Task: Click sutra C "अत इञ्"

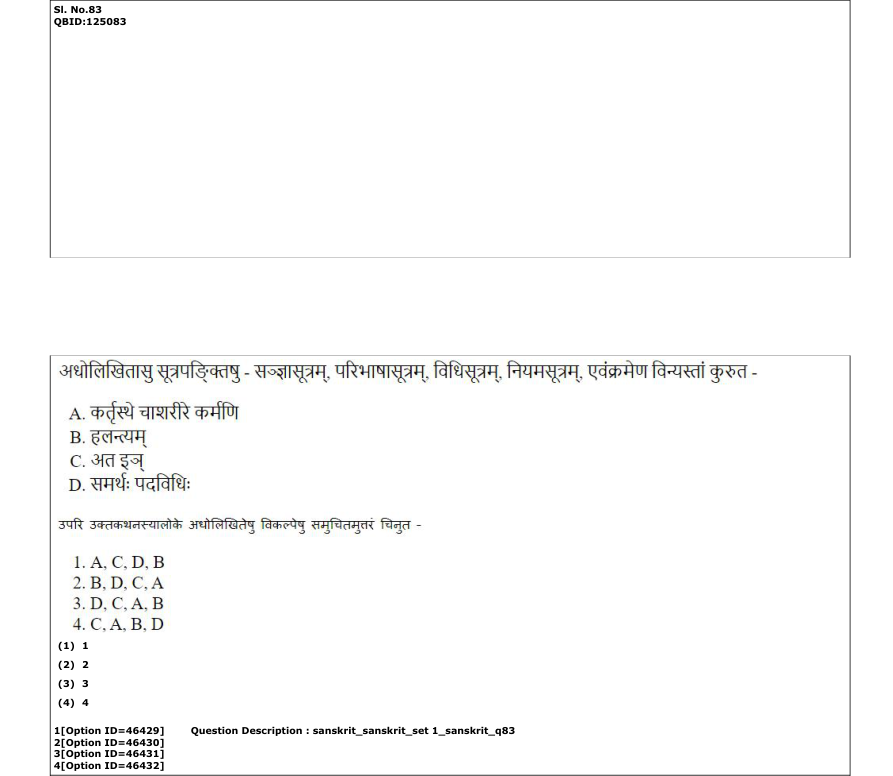Action: click(107, 461)
